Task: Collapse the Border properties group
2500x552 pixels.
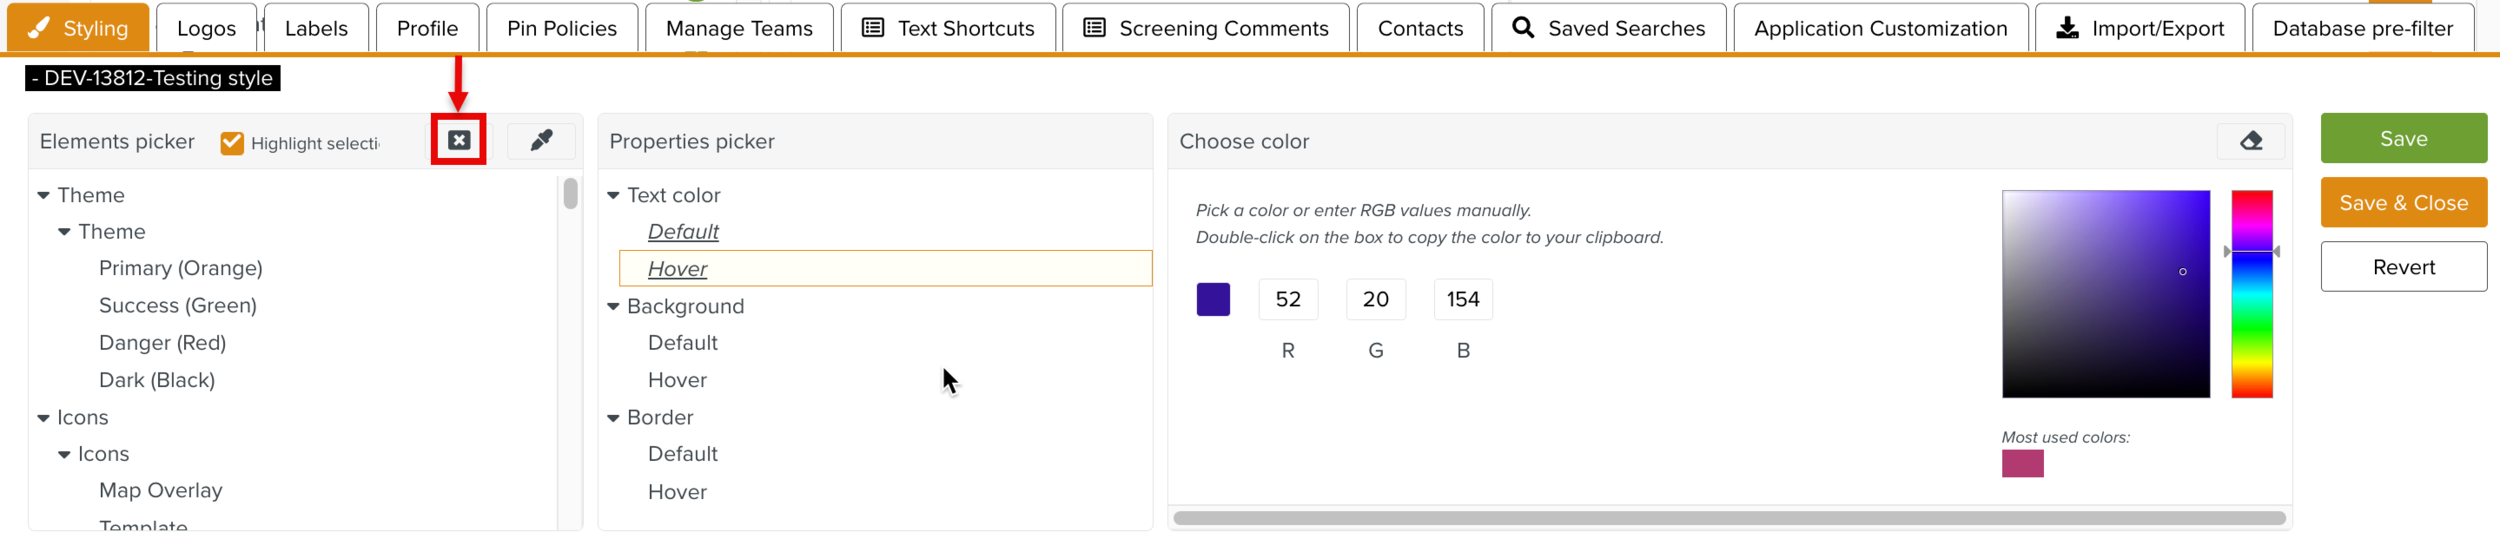Action: [614, 418]
